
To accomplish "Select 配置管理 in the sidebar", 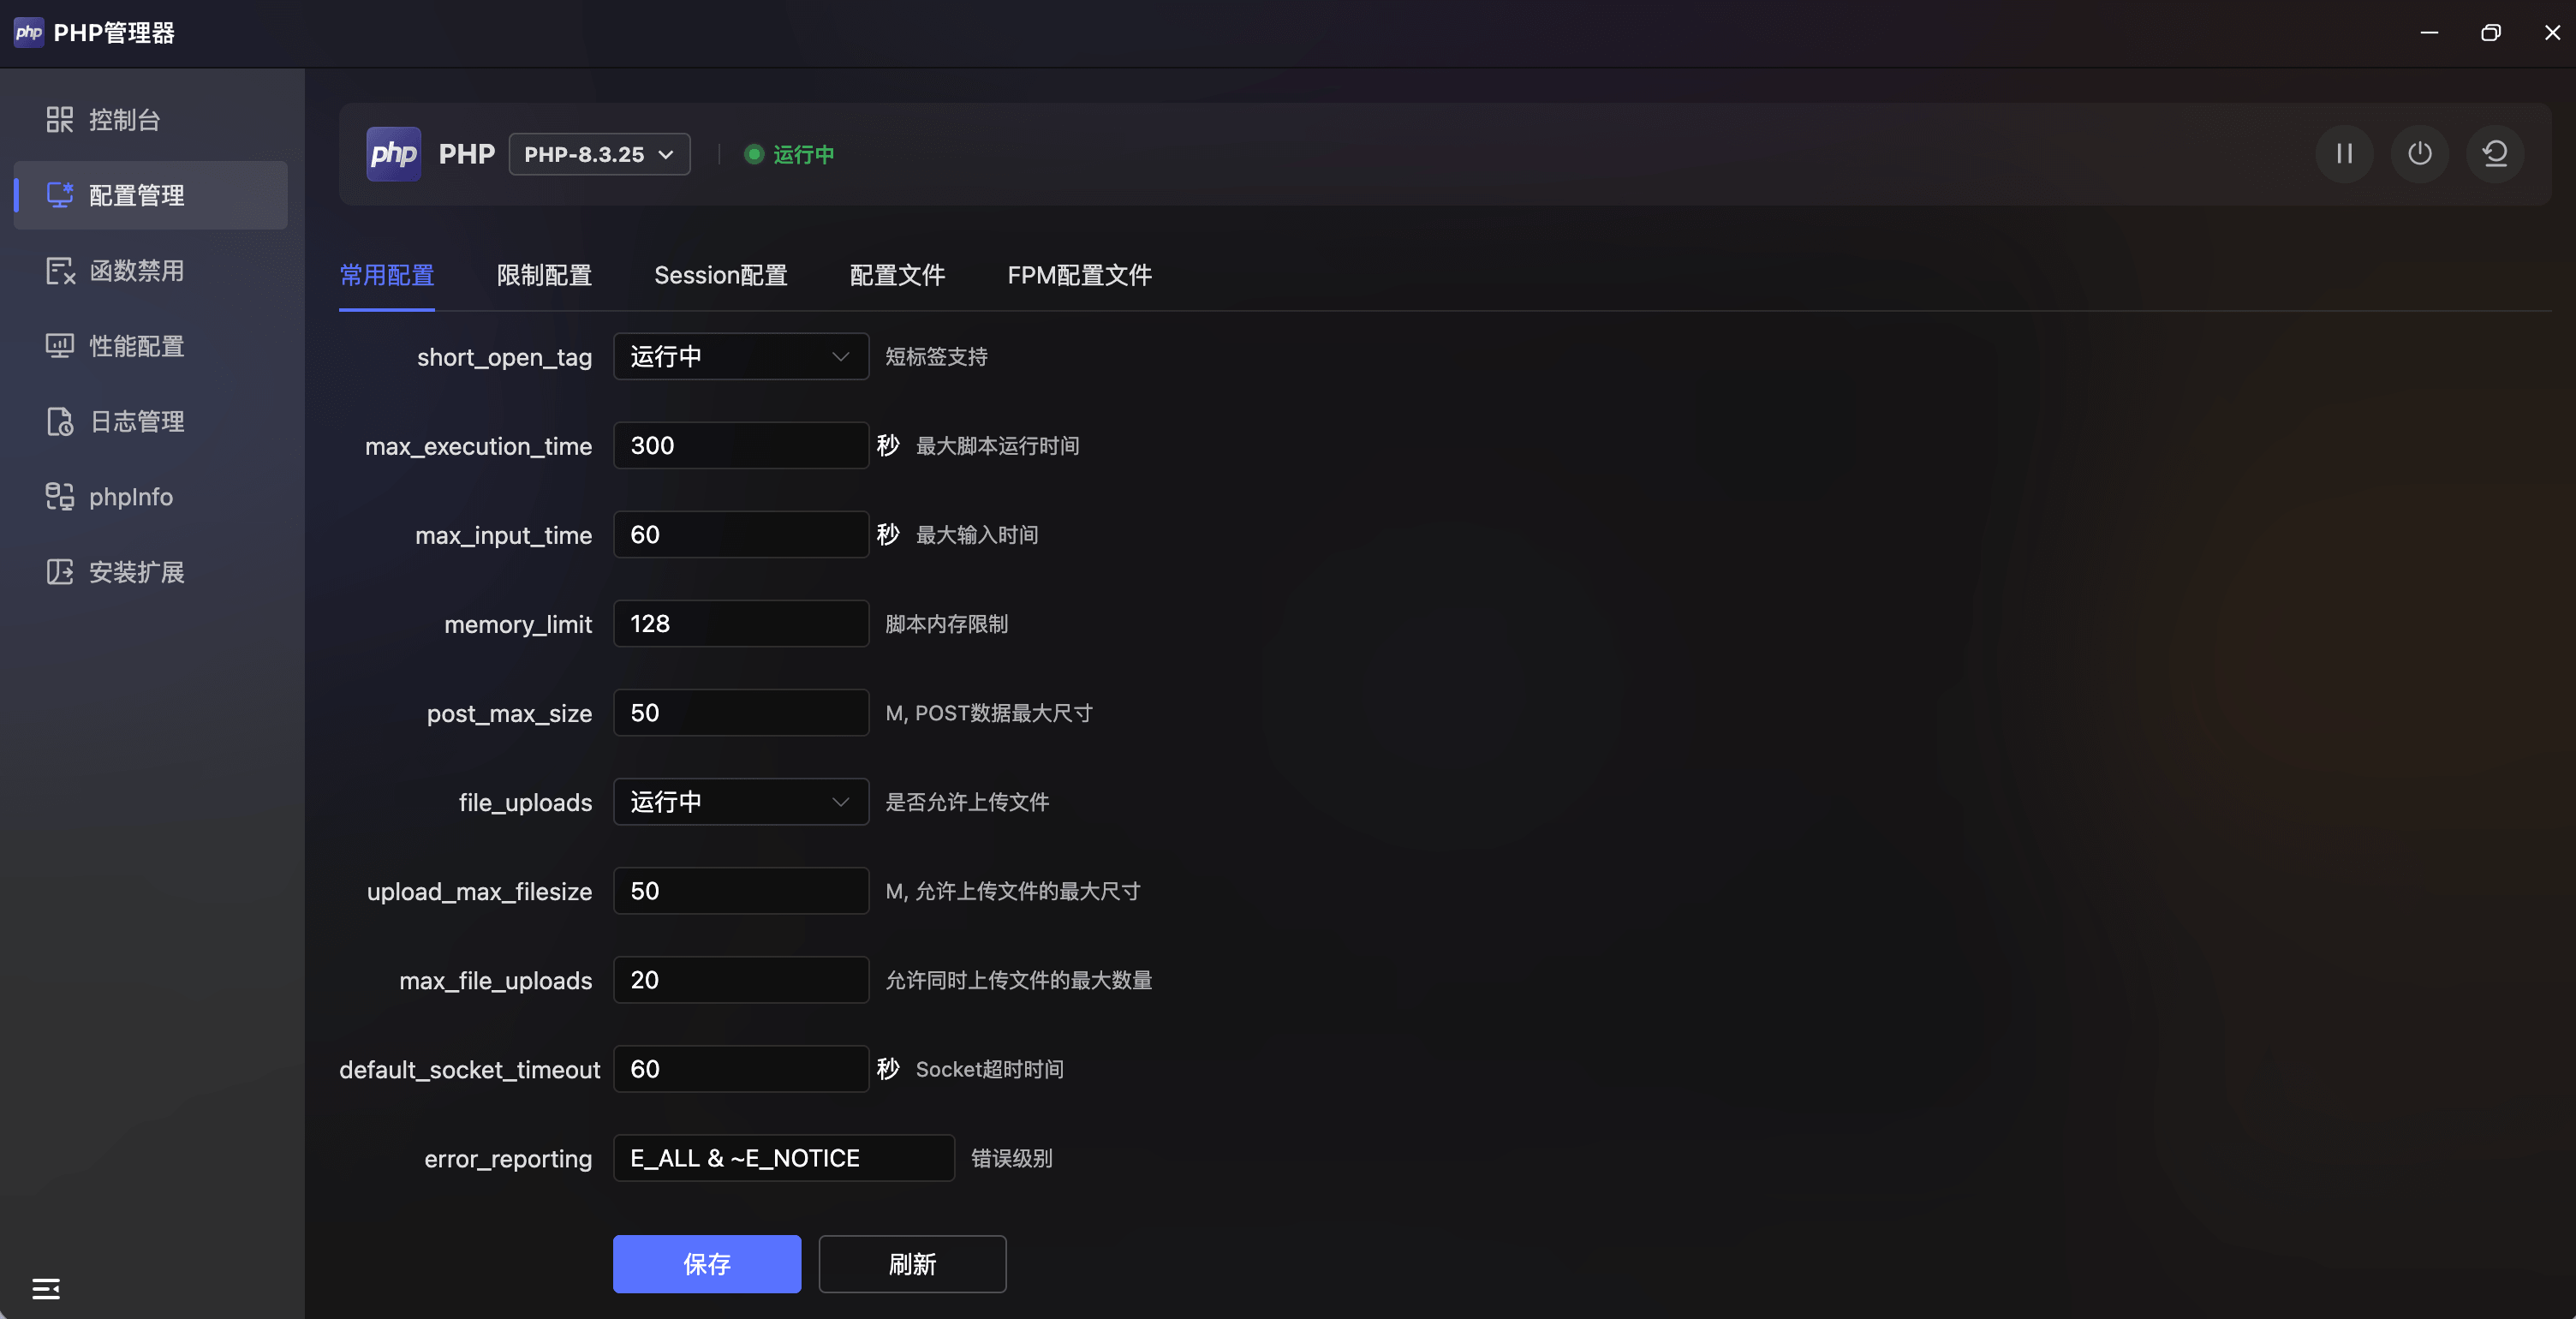I will click(x=151, y=195).
